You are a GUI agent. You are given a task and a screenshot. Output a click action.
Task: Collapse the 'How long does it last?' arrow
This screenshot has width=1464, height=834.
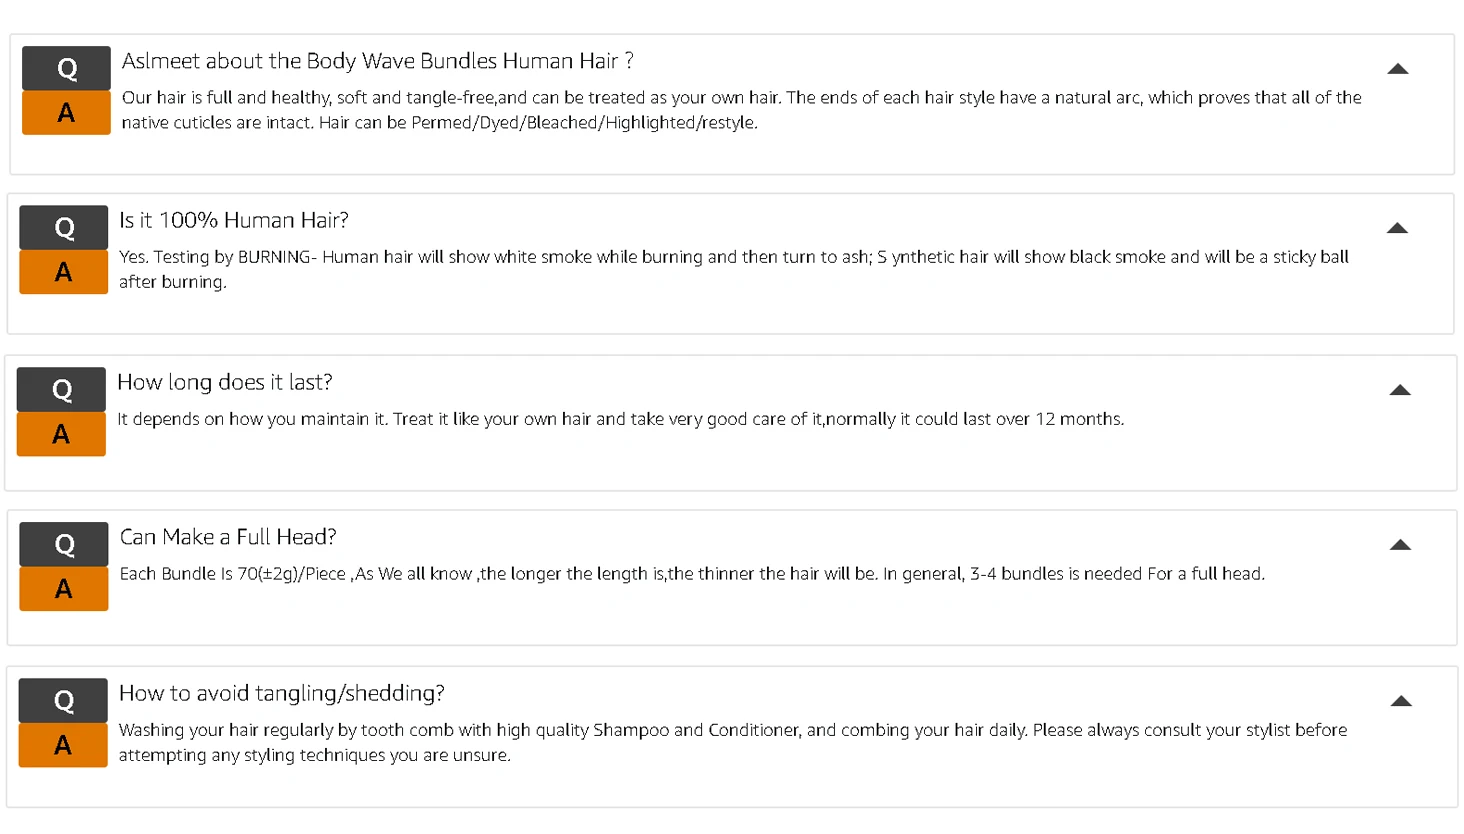(1400, 390)
